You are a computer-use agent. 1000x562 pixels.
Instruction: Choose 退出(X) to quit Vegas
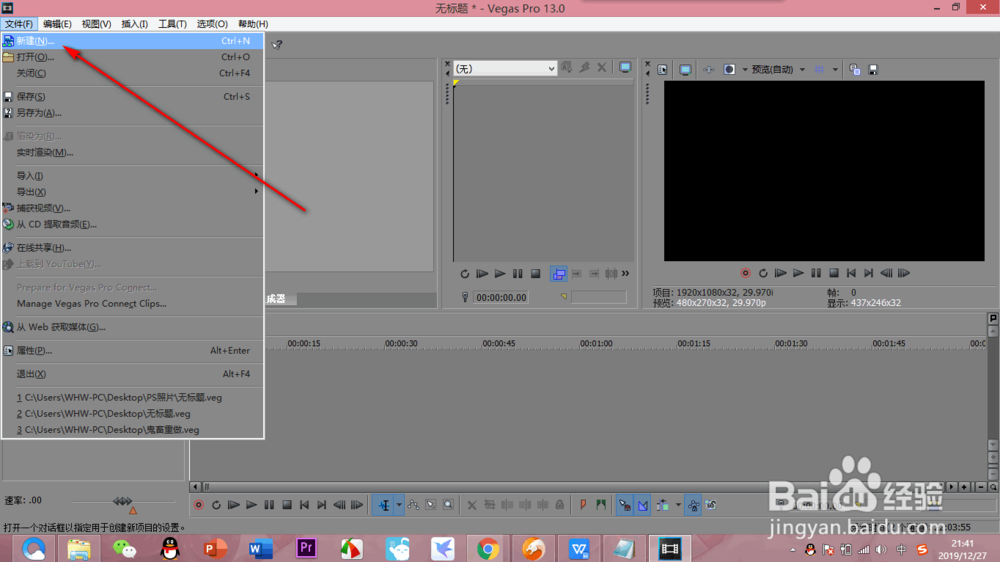tap(133, 374)
